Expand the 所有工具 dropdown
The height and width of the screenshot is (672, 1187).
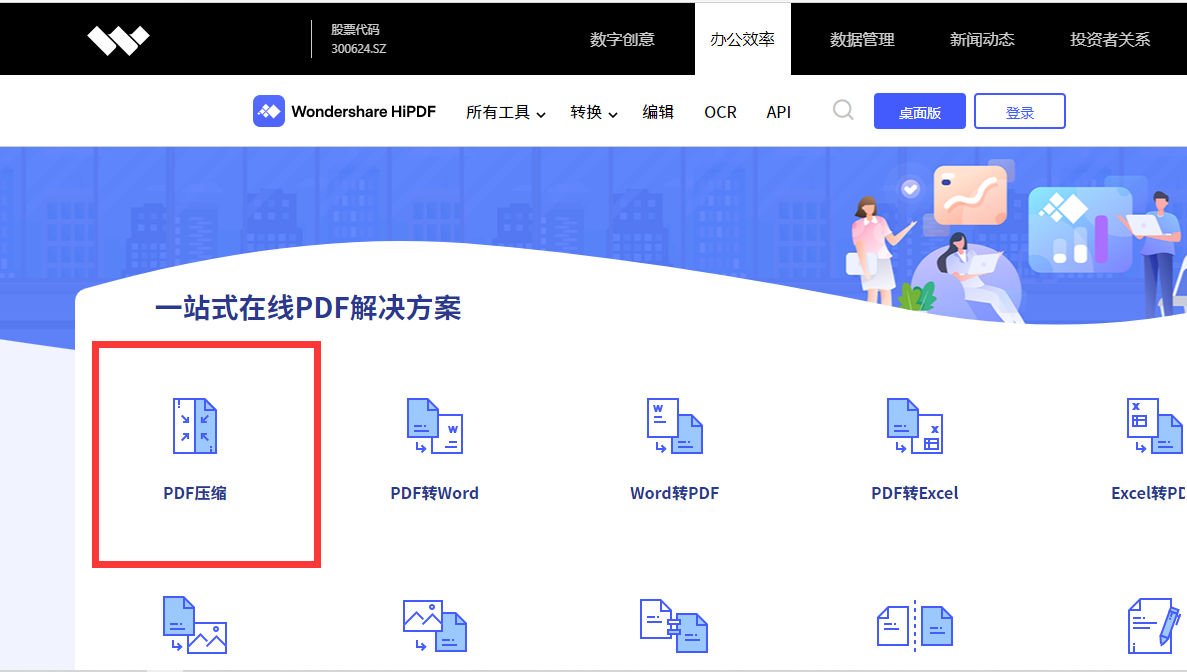click(x=505, y=112)
